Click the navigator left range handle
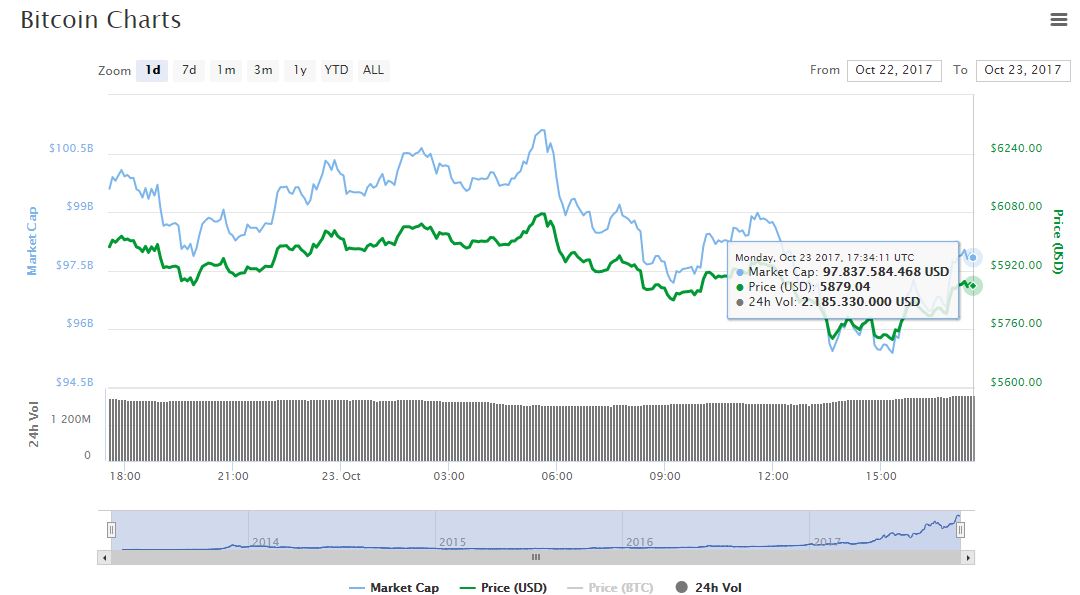 pyautogui.click(x=111, y=530)
